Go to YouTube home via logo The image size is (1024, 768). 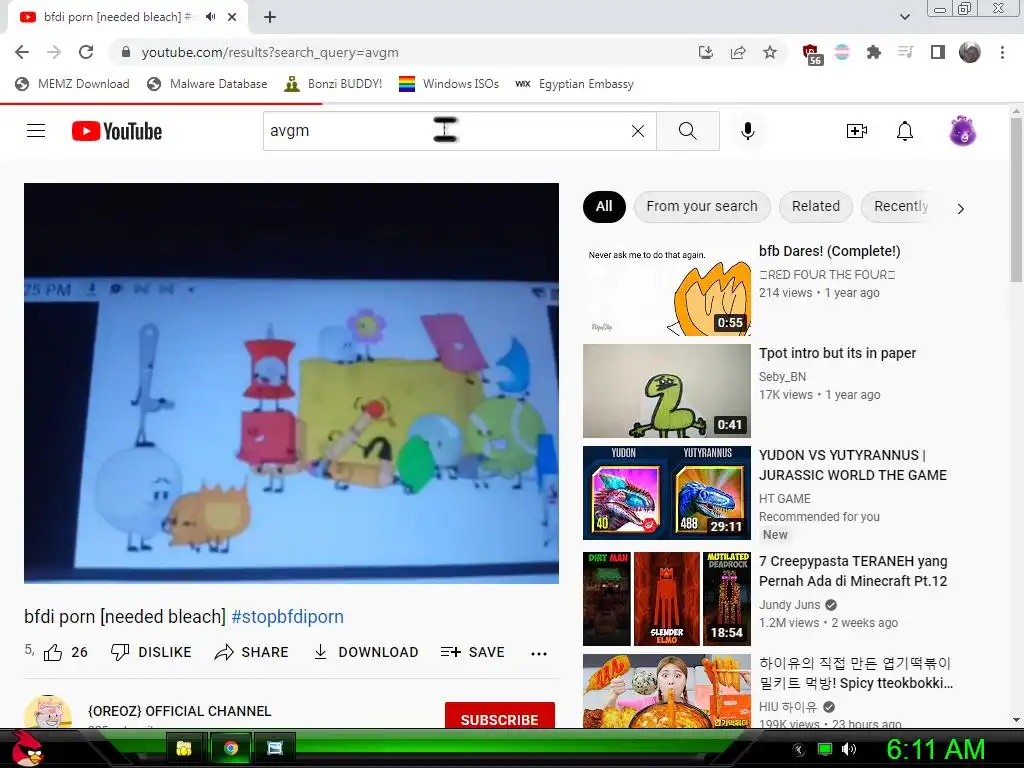pos(117,131)
